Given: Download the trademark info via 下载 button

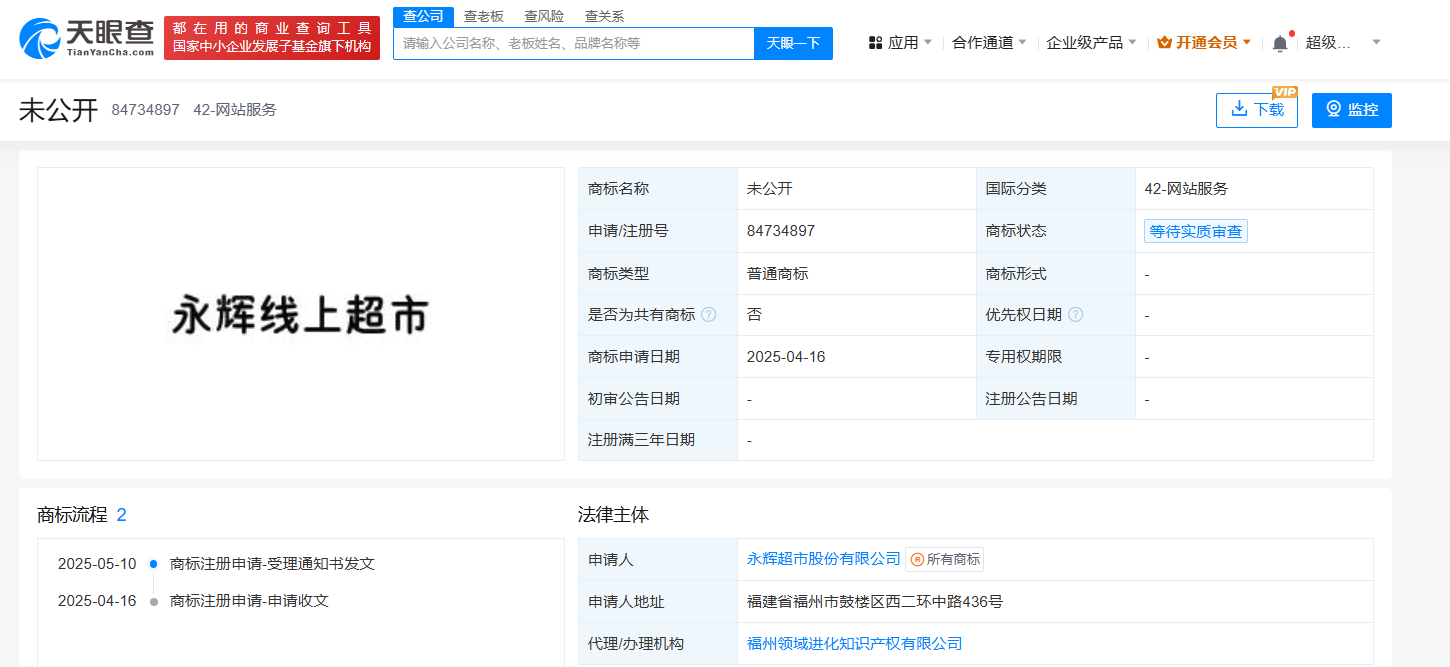Looking at the screenshot, I should pyautogui.click(x=1256, y=110).
